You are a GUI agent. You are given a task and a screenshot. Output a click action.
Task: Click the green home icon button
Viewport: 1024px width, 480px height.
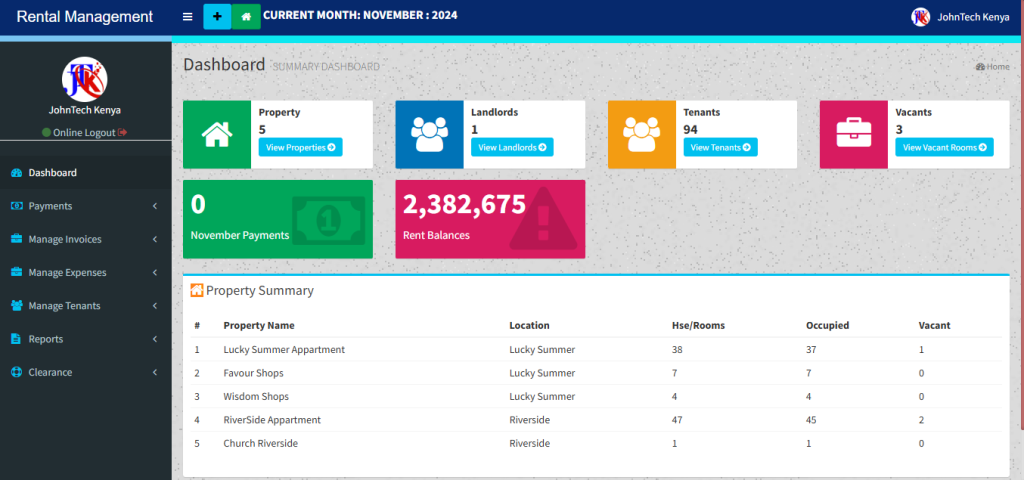246,17
